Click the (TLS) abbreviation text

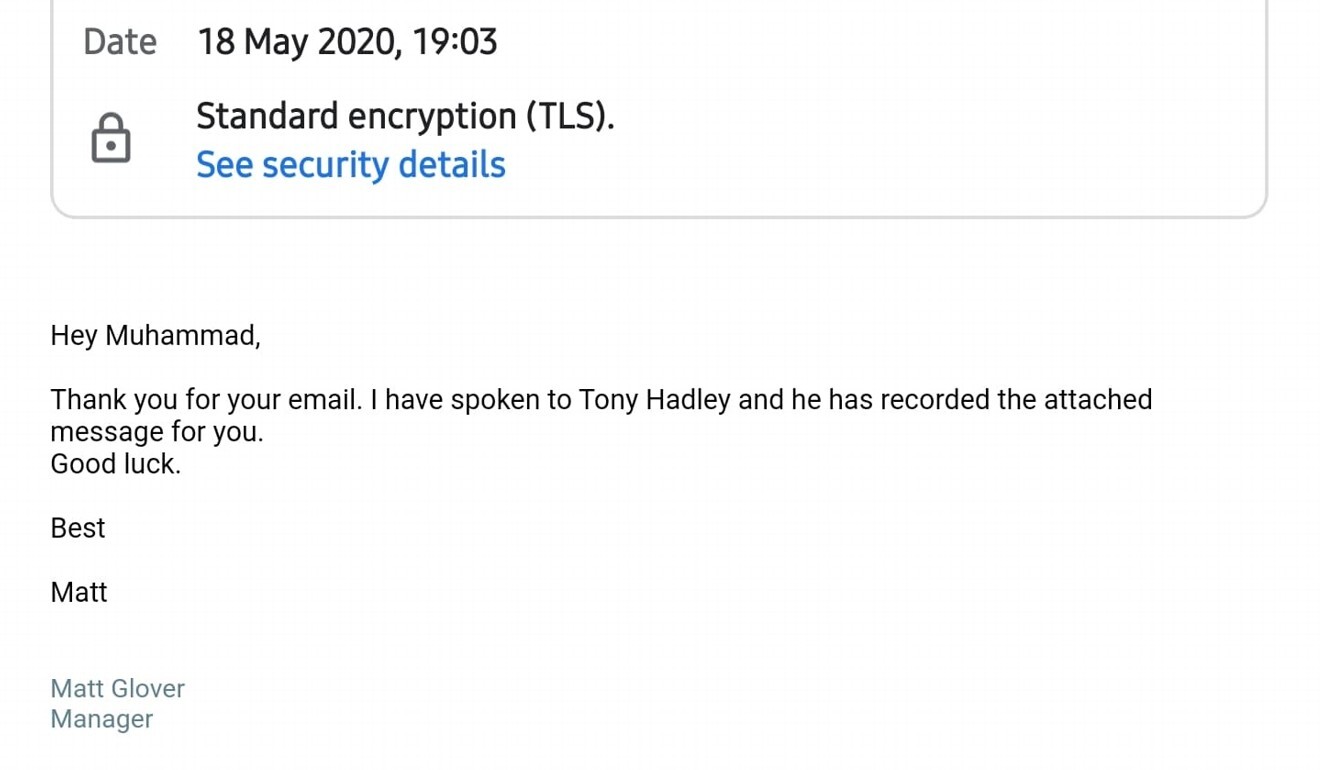(570, 117)
